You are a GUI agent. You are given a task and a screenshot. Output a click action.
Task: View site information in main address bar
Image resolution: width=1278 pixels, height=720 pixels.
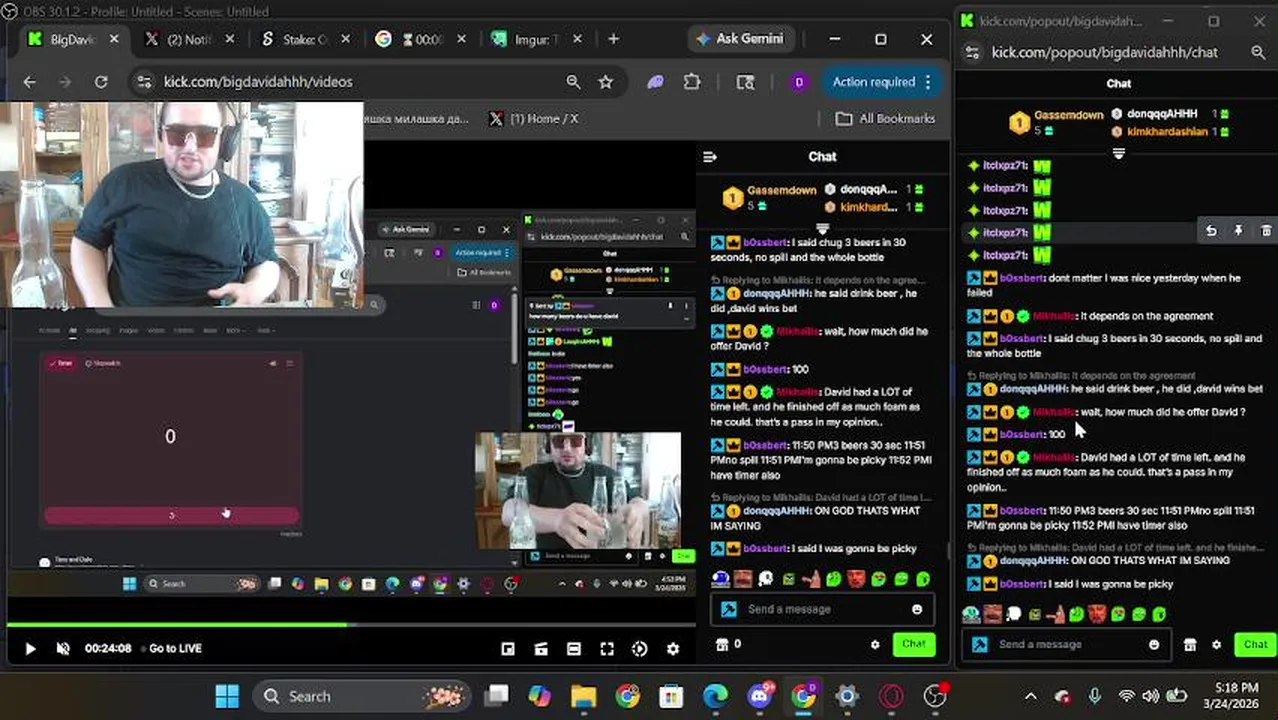(144, 82)
